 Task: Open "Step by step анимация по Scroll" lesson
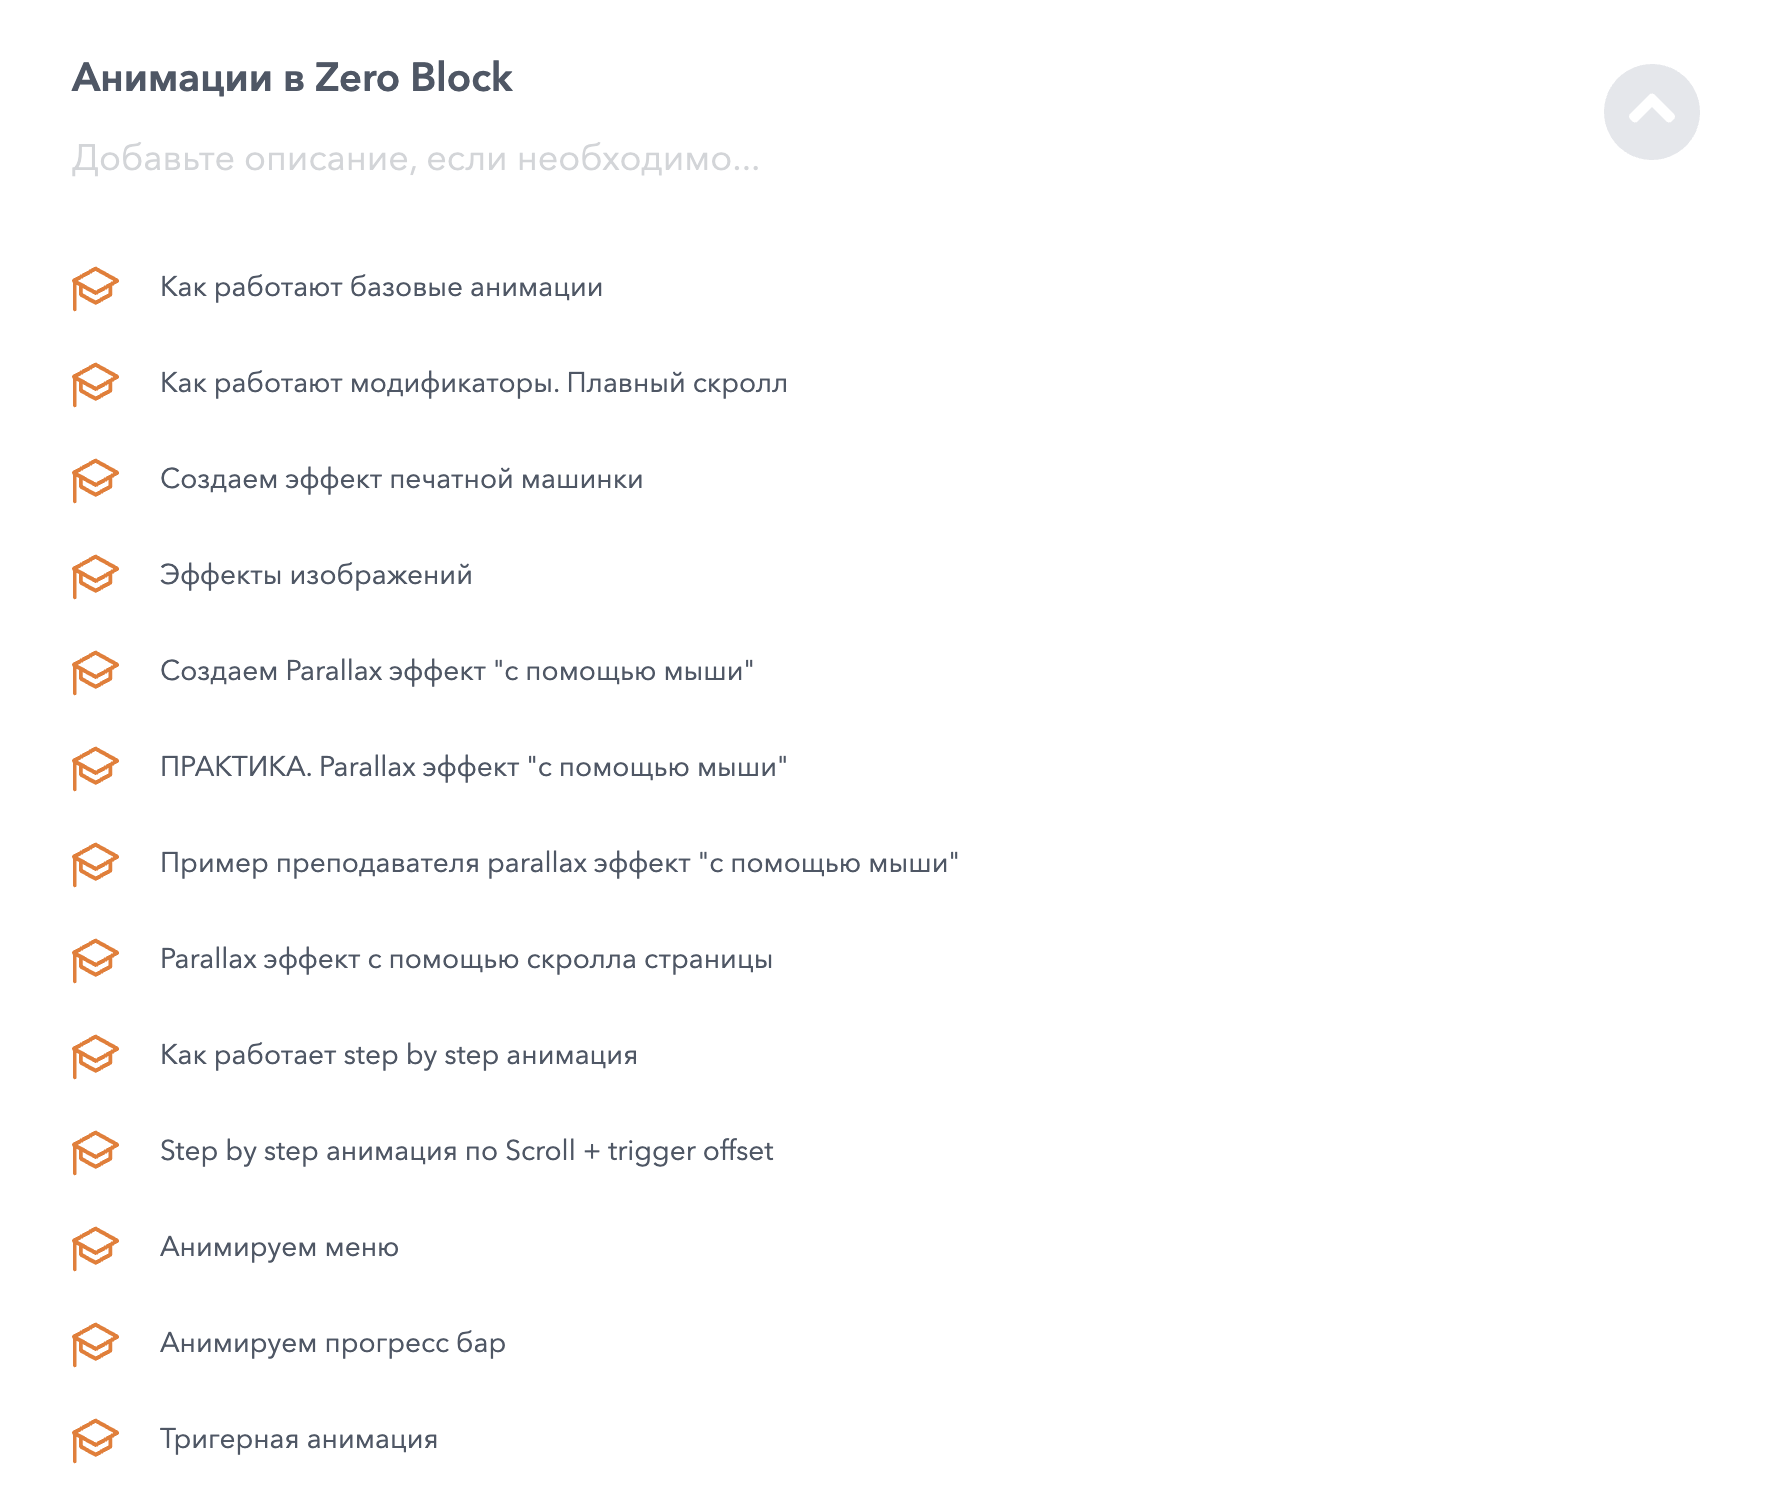466,1151
